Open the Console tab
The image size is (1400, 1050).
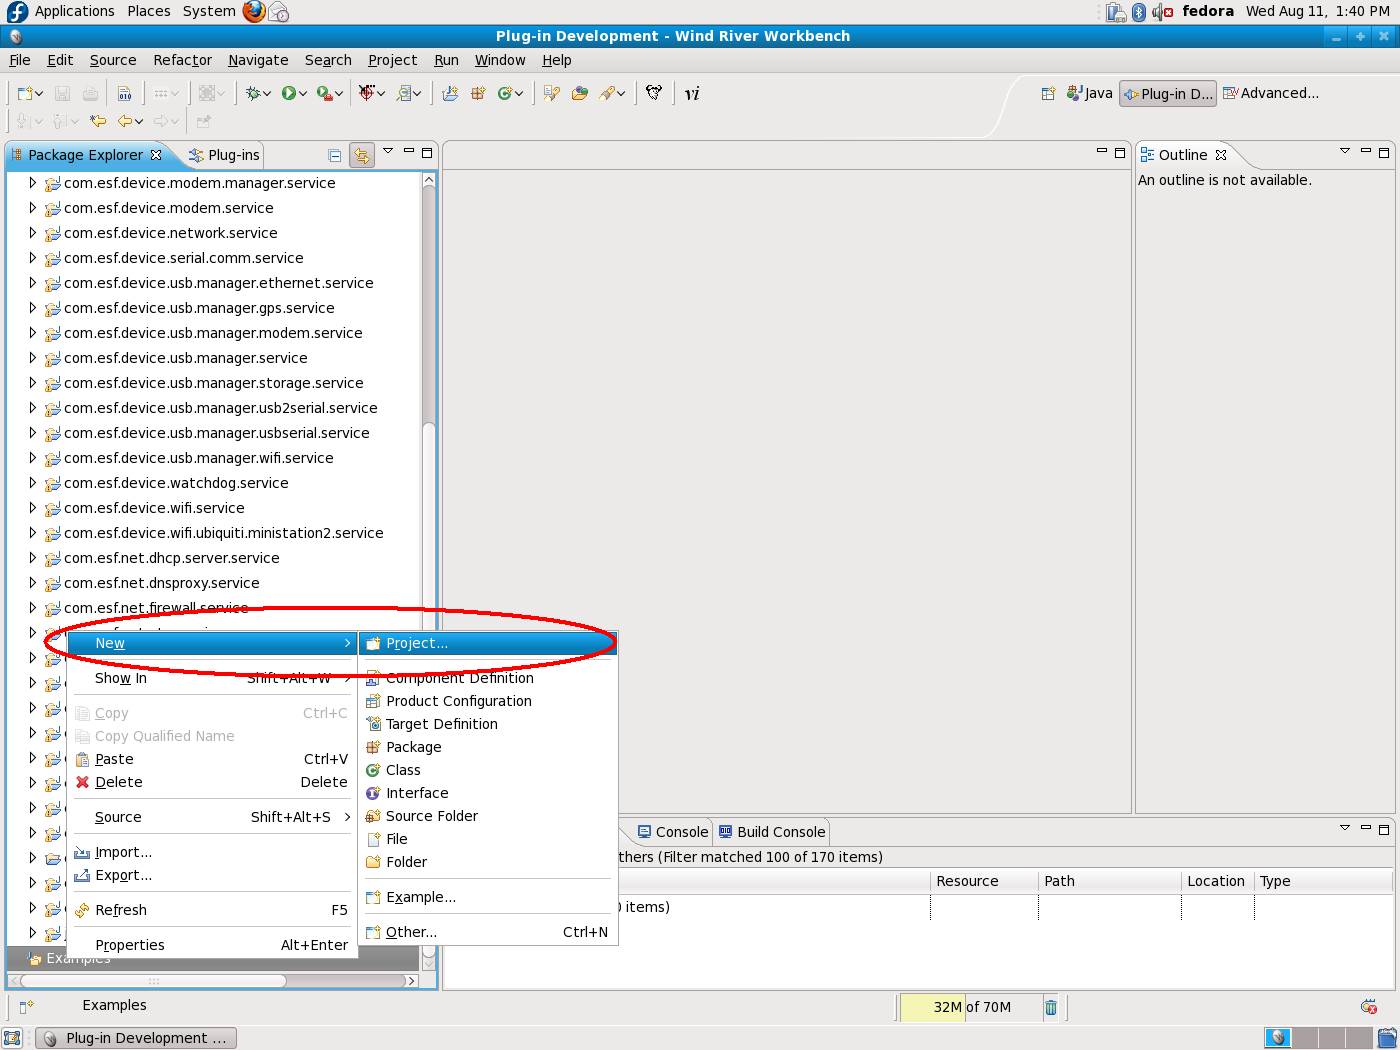(x=673, y=832)
